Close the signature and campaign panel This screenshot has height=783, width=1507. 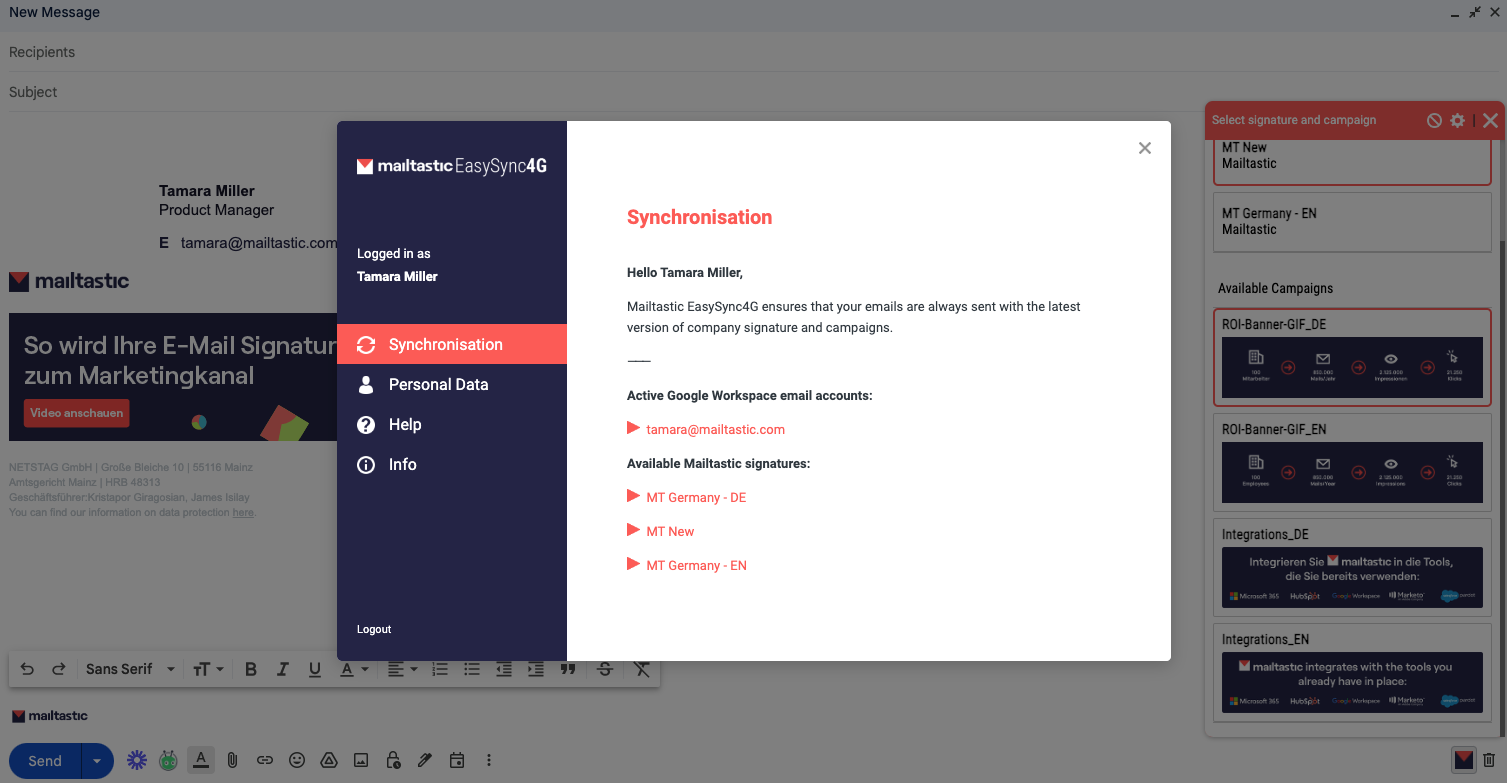[1490, 120]
